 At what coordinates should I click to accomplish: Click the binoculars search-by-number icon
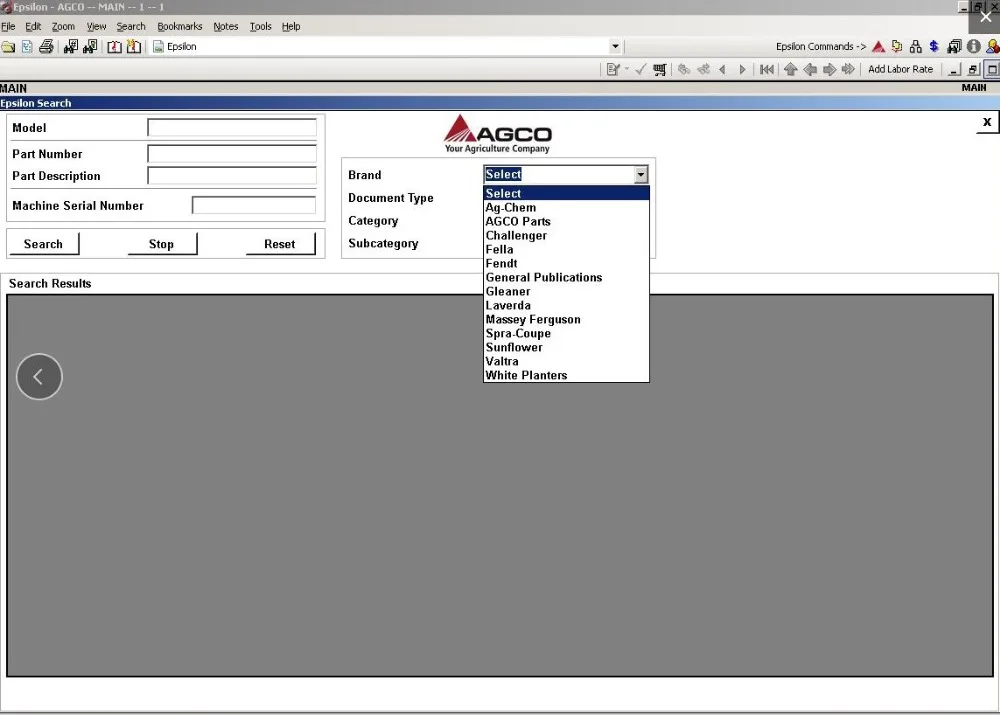(x=71, y=47)
